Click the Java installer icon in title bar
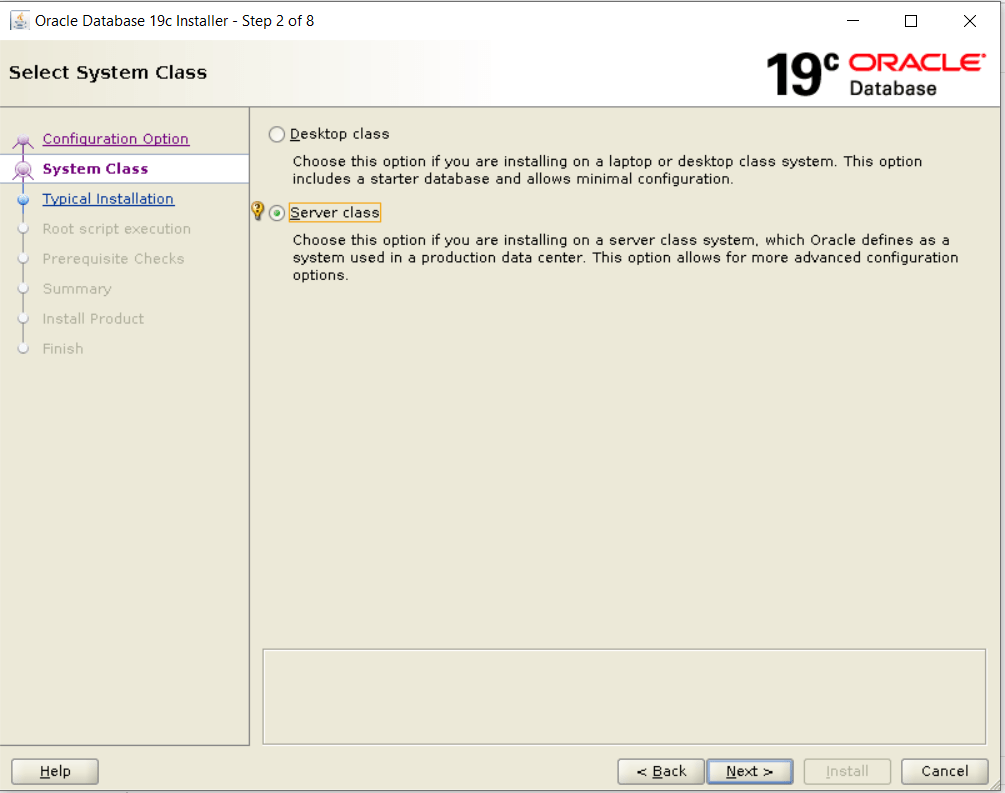Viewport: 1005px width, 793px height. pyautogui.click(x=19, y=21)
